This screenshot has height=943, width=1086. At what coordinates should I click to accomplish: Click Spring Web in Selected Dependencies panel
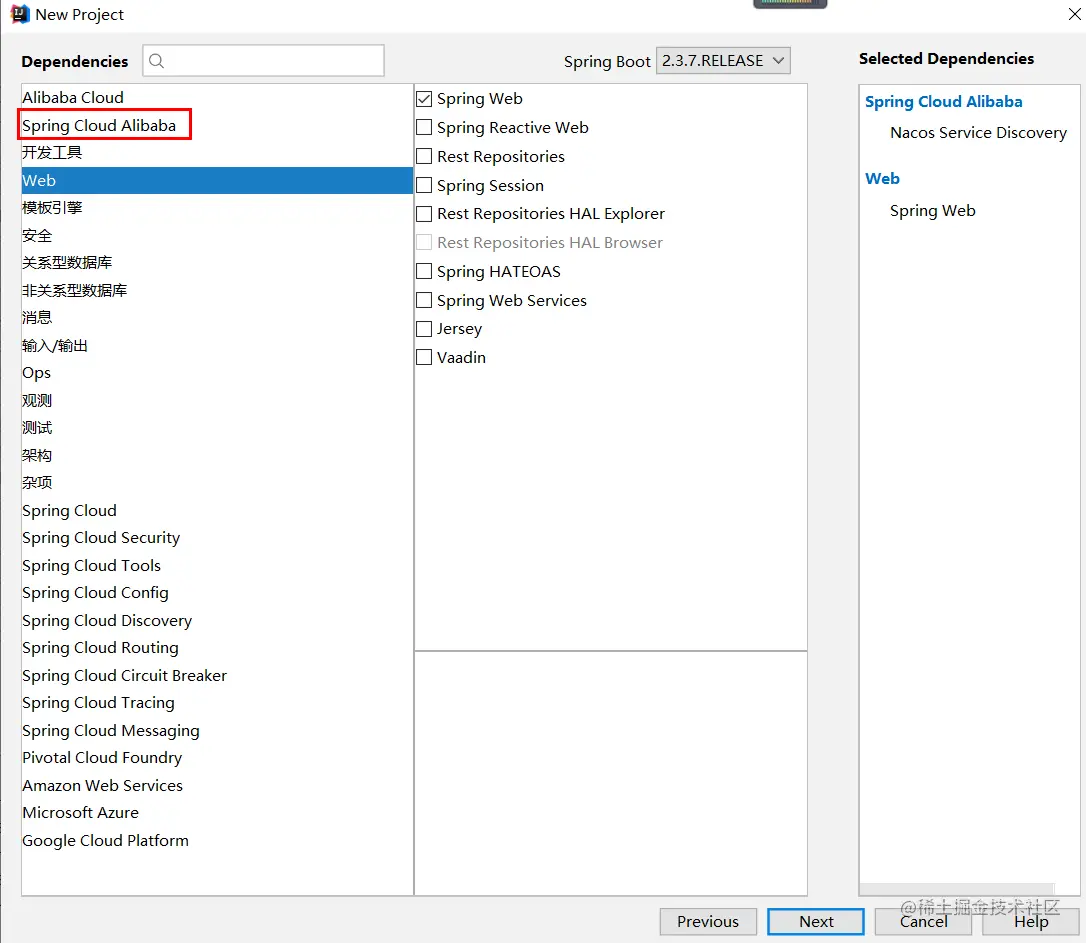tap(932, 210)
